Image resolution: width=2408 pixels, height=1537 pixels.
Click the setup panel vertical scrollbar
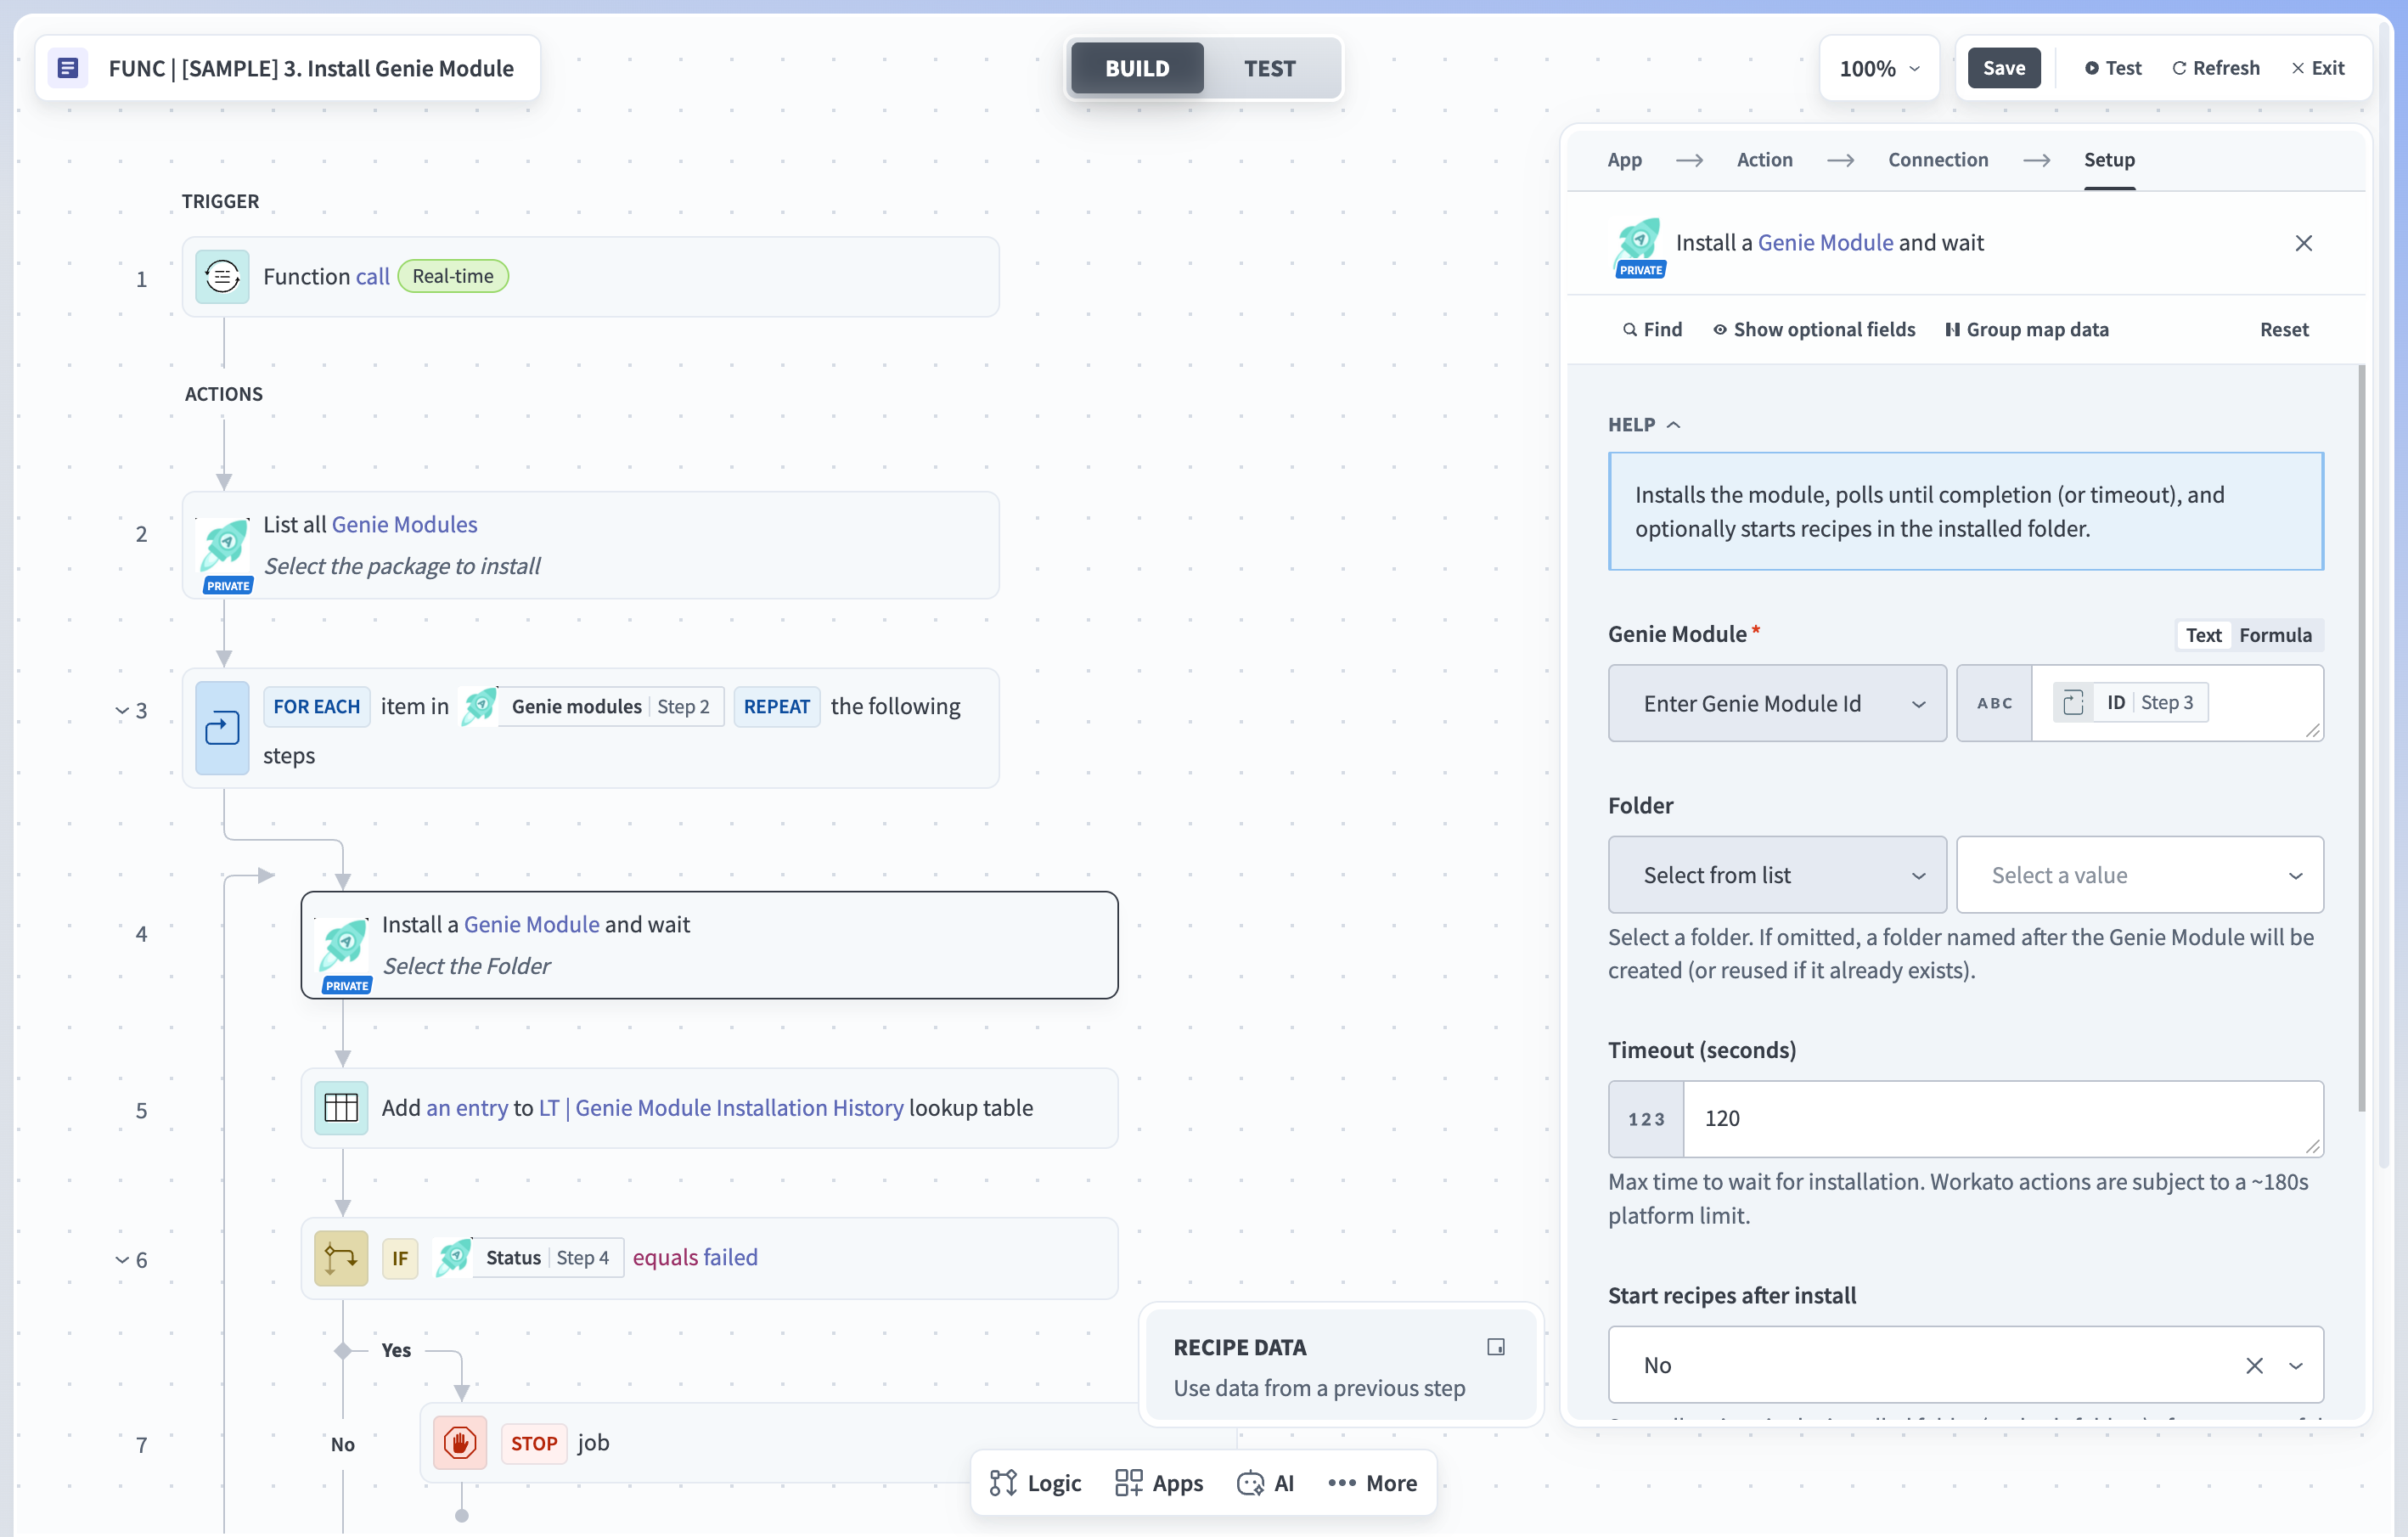pyautogui.click(x=2362, y=738)
